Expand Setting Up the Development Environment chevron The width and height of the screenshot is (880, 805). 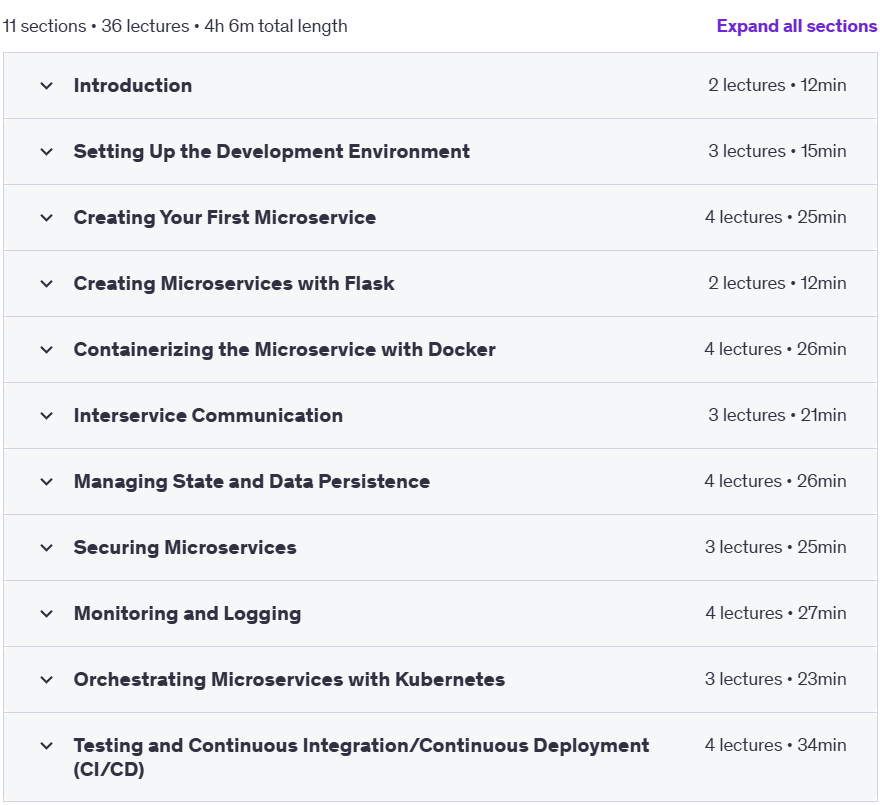[47, 152]
